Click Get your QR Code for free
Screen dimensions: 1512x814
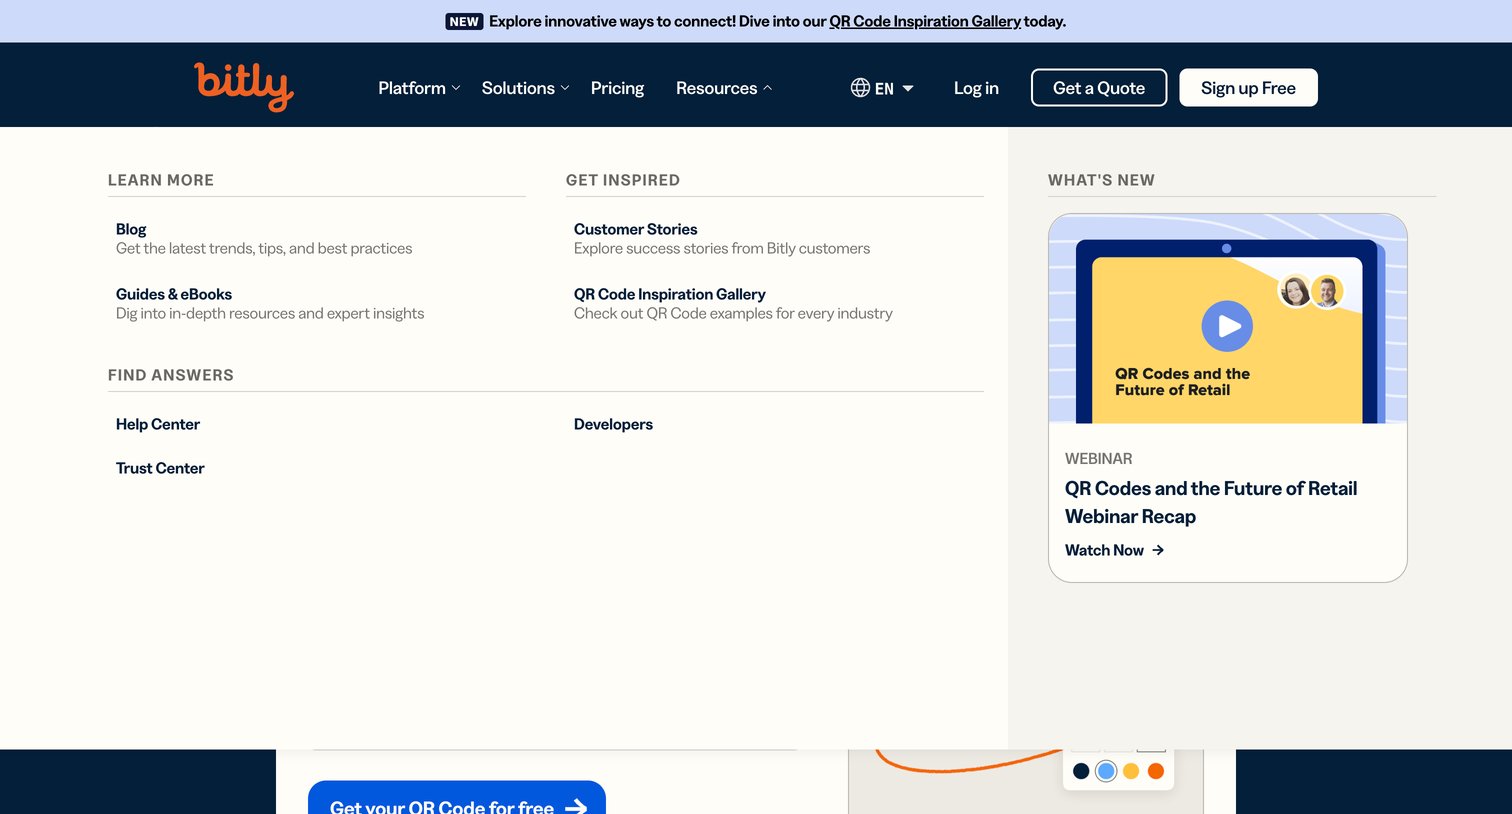(x=457, y=799)
